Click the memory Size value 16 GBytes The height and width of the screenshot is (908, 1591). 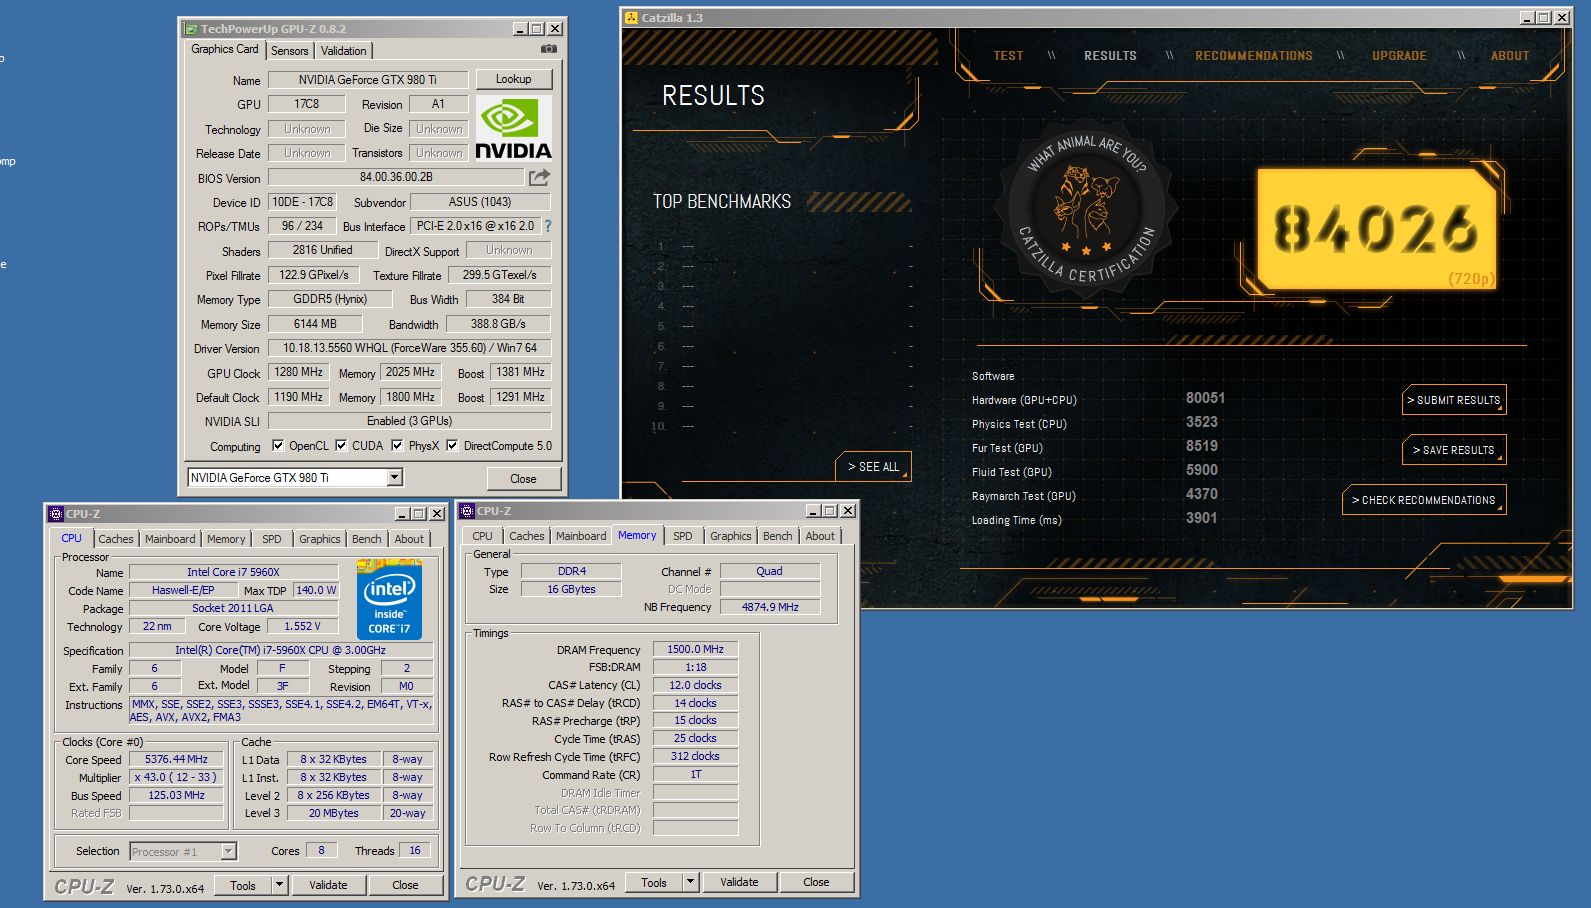click(x=571, y=590)
